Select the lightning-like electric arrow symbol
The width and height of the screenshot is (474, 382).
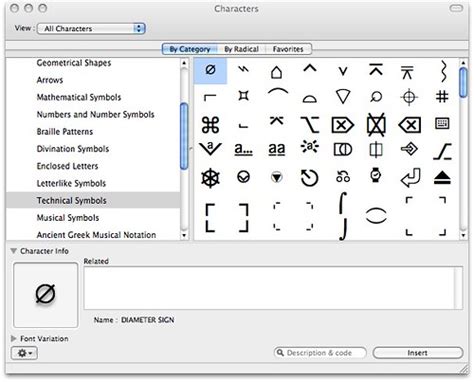pos(243,69)
